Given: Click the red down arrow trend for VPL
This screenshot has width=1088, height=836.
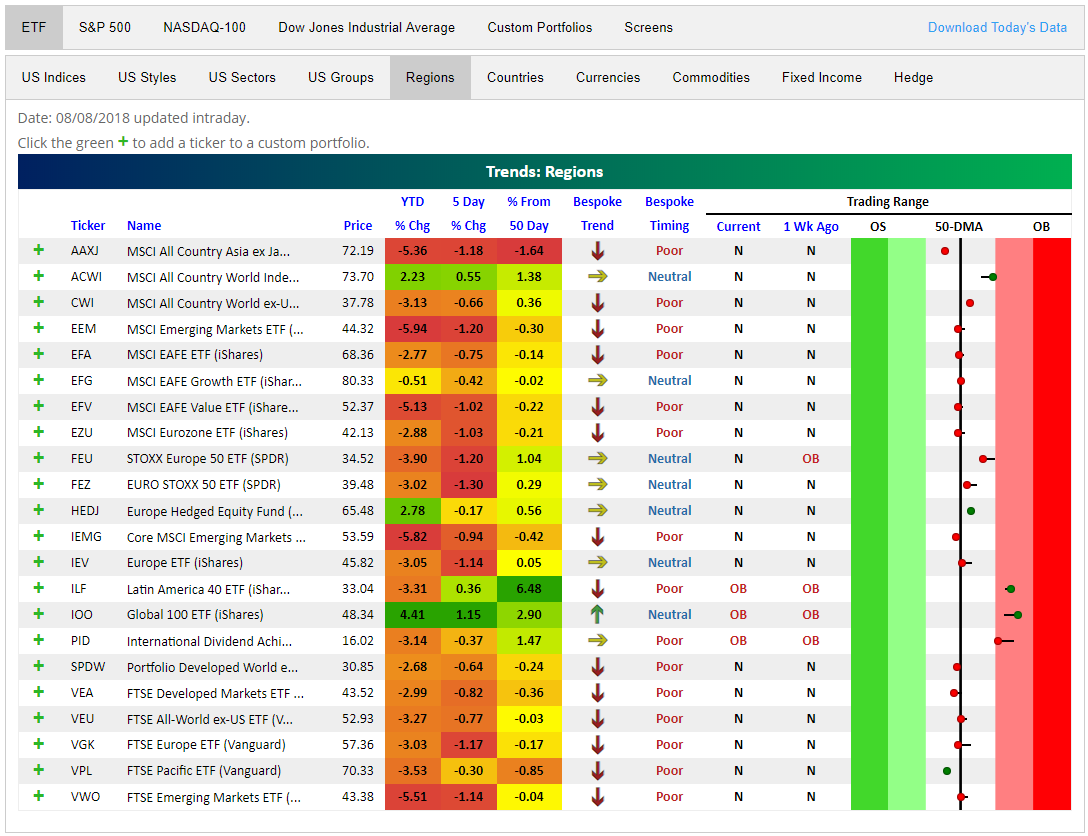Looking at the screenshot, I should pyautogui.click(x=598, y=770).
